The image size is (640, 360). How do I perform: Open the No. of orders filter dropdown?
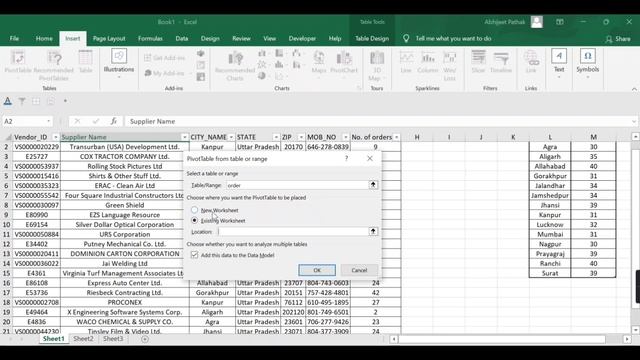point(396,137)
